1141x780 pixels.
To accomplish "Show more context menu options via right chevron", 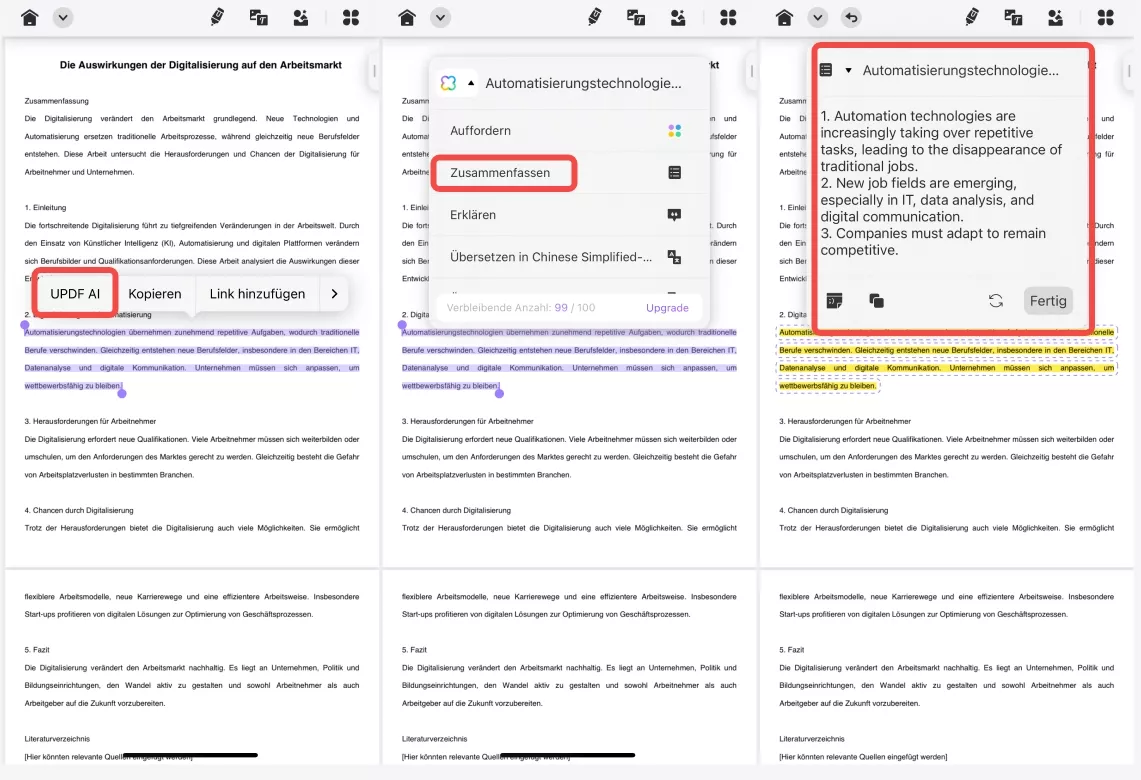I will coord(334,294).
